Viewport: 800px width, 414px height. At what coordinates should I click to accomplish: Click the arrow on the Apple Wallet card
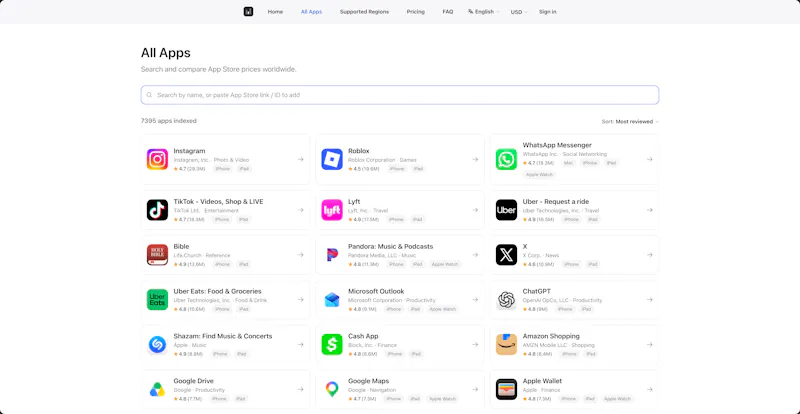pos(649,389)
